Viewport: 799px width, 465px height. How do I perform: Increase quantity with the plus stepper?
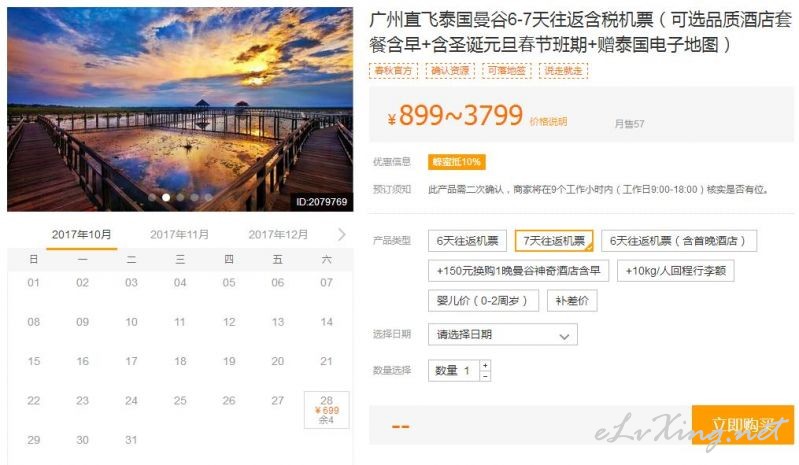pyautogui.click(x=485, y=366)
